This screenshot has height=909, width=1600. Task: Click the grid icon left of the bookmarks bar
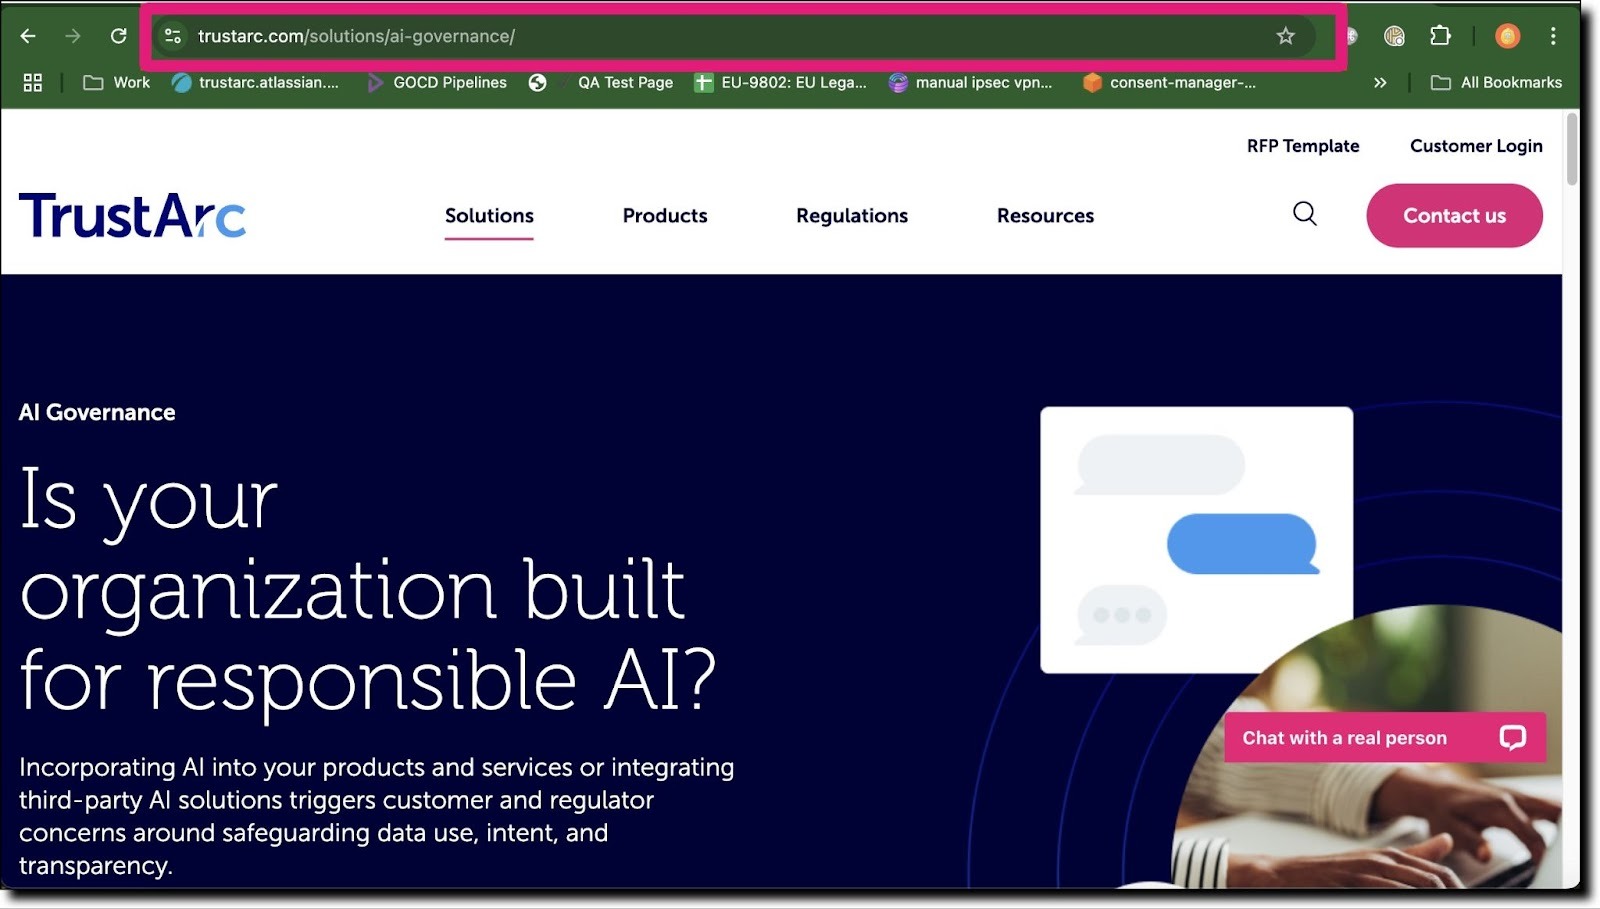[32, 82]
